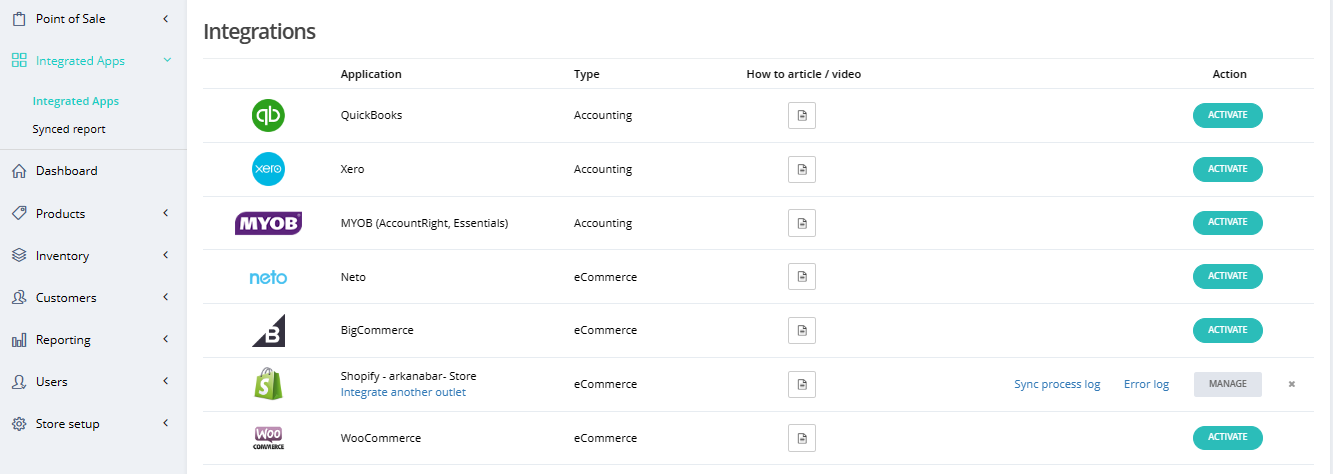Click the Inventory layers icon
Screen dimensions: 1333x474
(19, 256)
